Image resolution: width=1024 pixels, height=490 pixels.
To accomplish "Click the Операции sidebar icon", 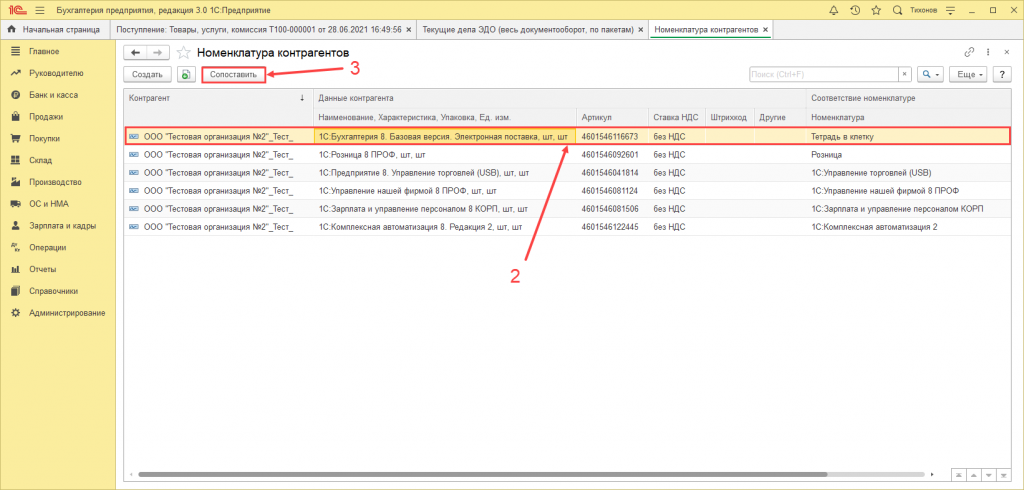I will (x=16, y=248).
